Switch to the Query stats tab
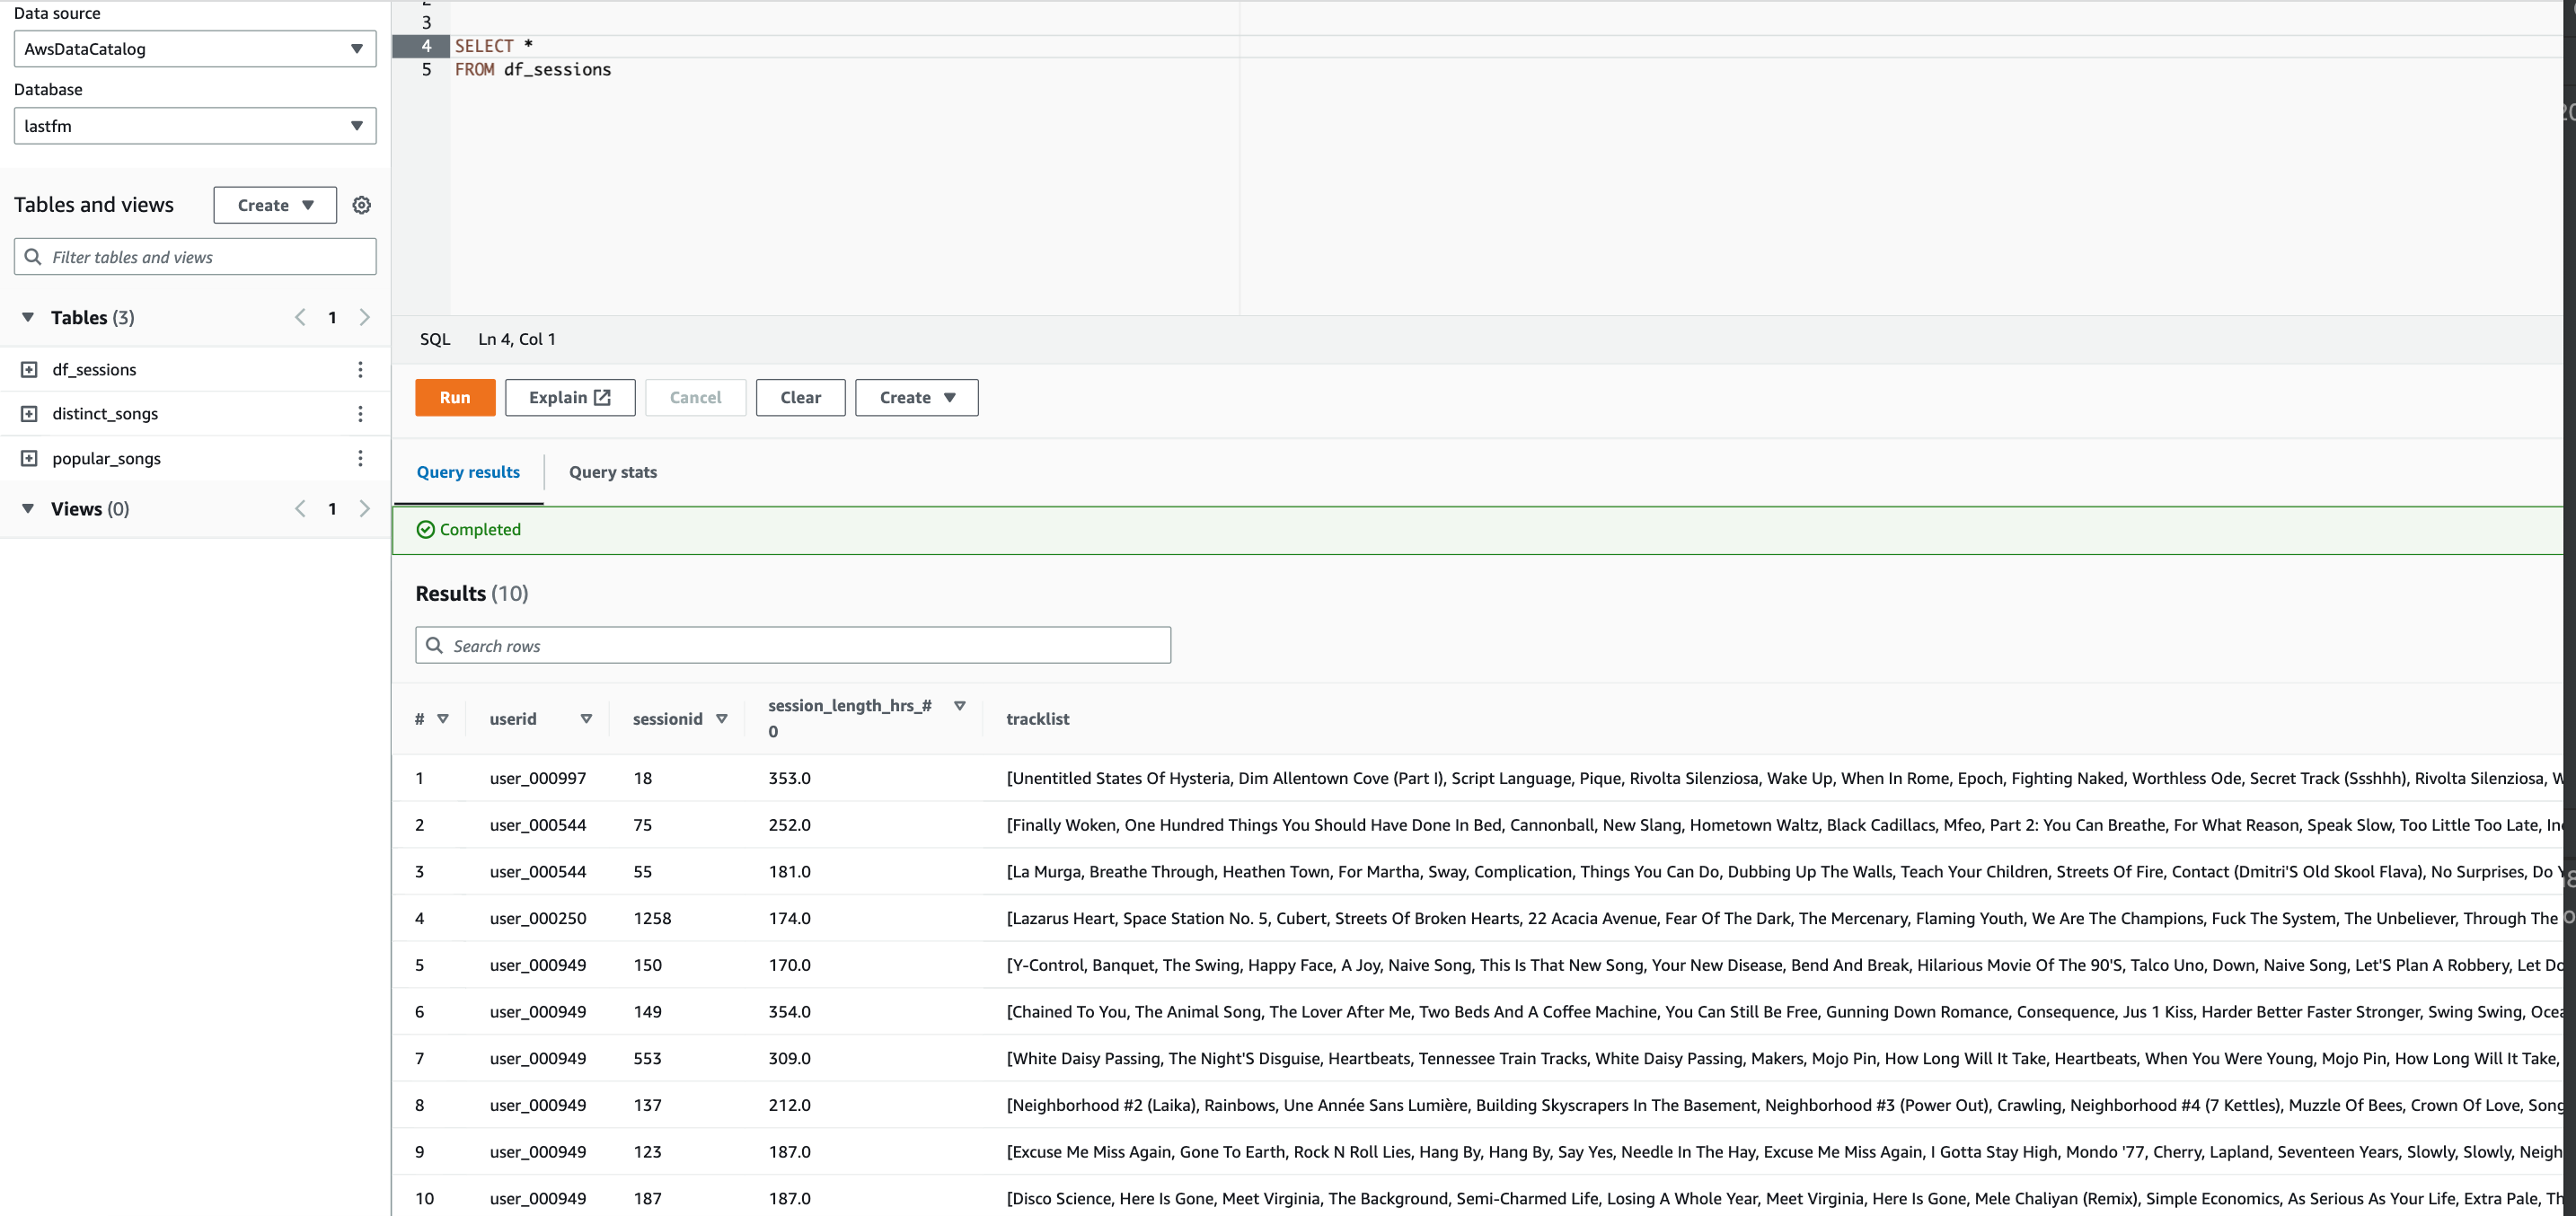 (x=612, y=472)
